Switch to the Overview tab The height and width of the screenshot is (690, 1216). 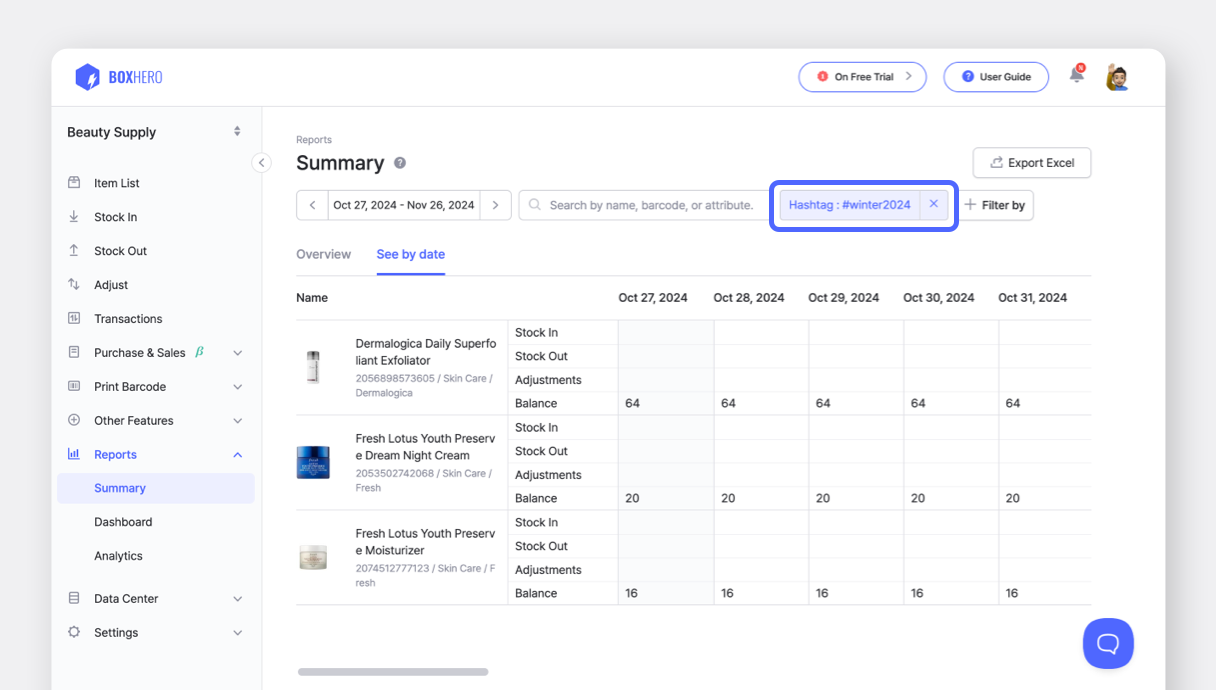(x=323, y=254)
